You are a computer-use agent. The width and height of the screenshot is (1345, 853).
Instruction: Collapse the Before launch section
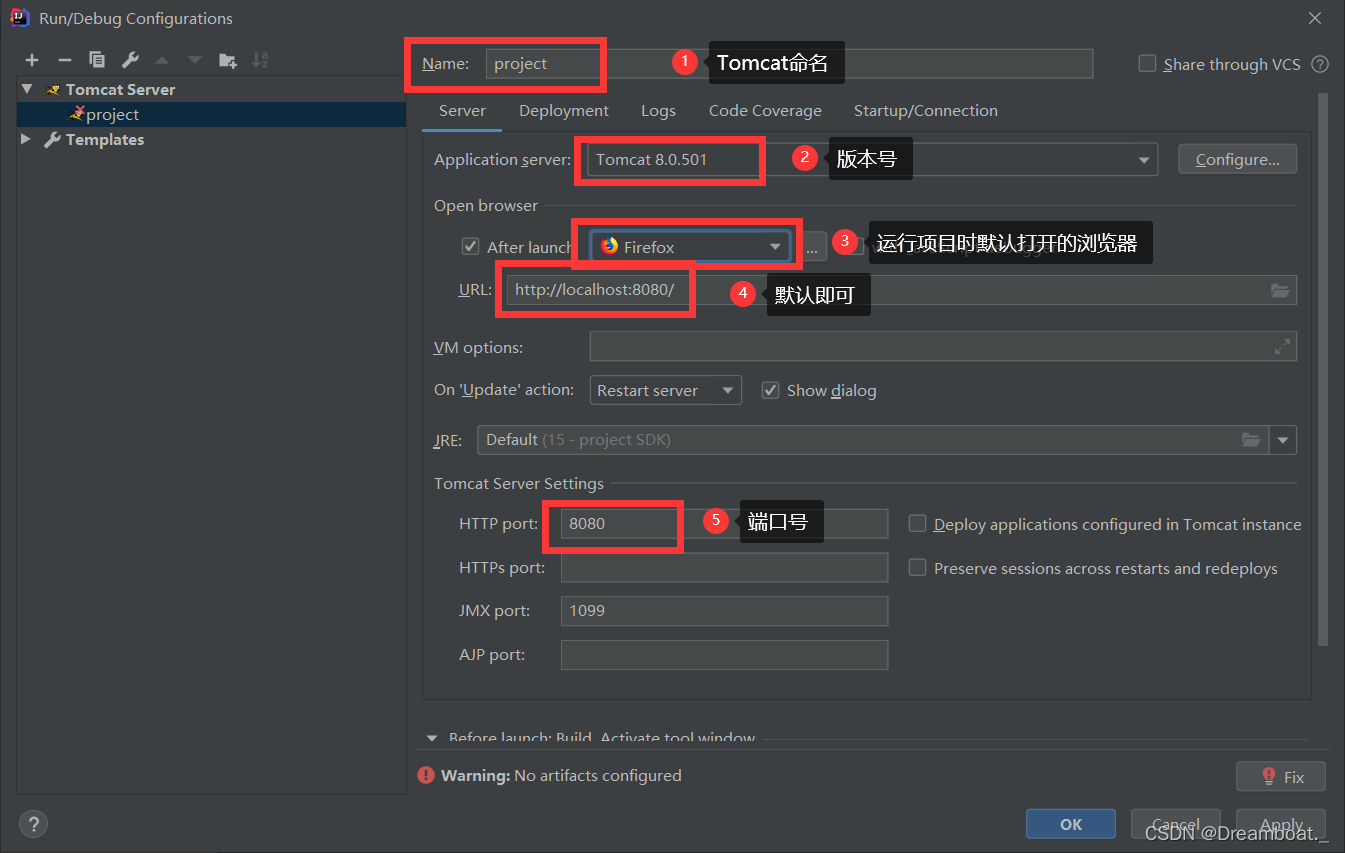[432, 738]
